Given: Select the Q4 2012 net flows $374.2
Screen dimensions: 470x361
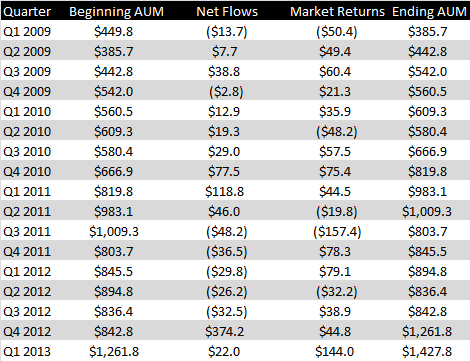Looking at the screenshot, I should point(225,332).
